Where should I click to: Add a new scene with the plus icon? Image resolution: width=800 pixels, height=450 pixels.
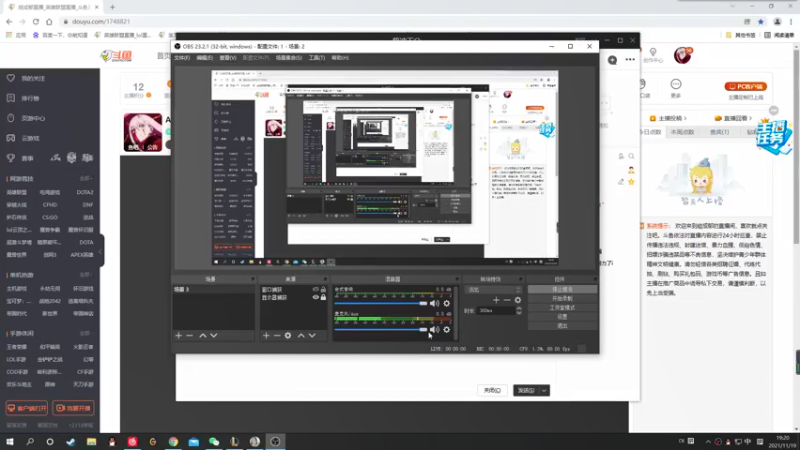pos(179,335)
